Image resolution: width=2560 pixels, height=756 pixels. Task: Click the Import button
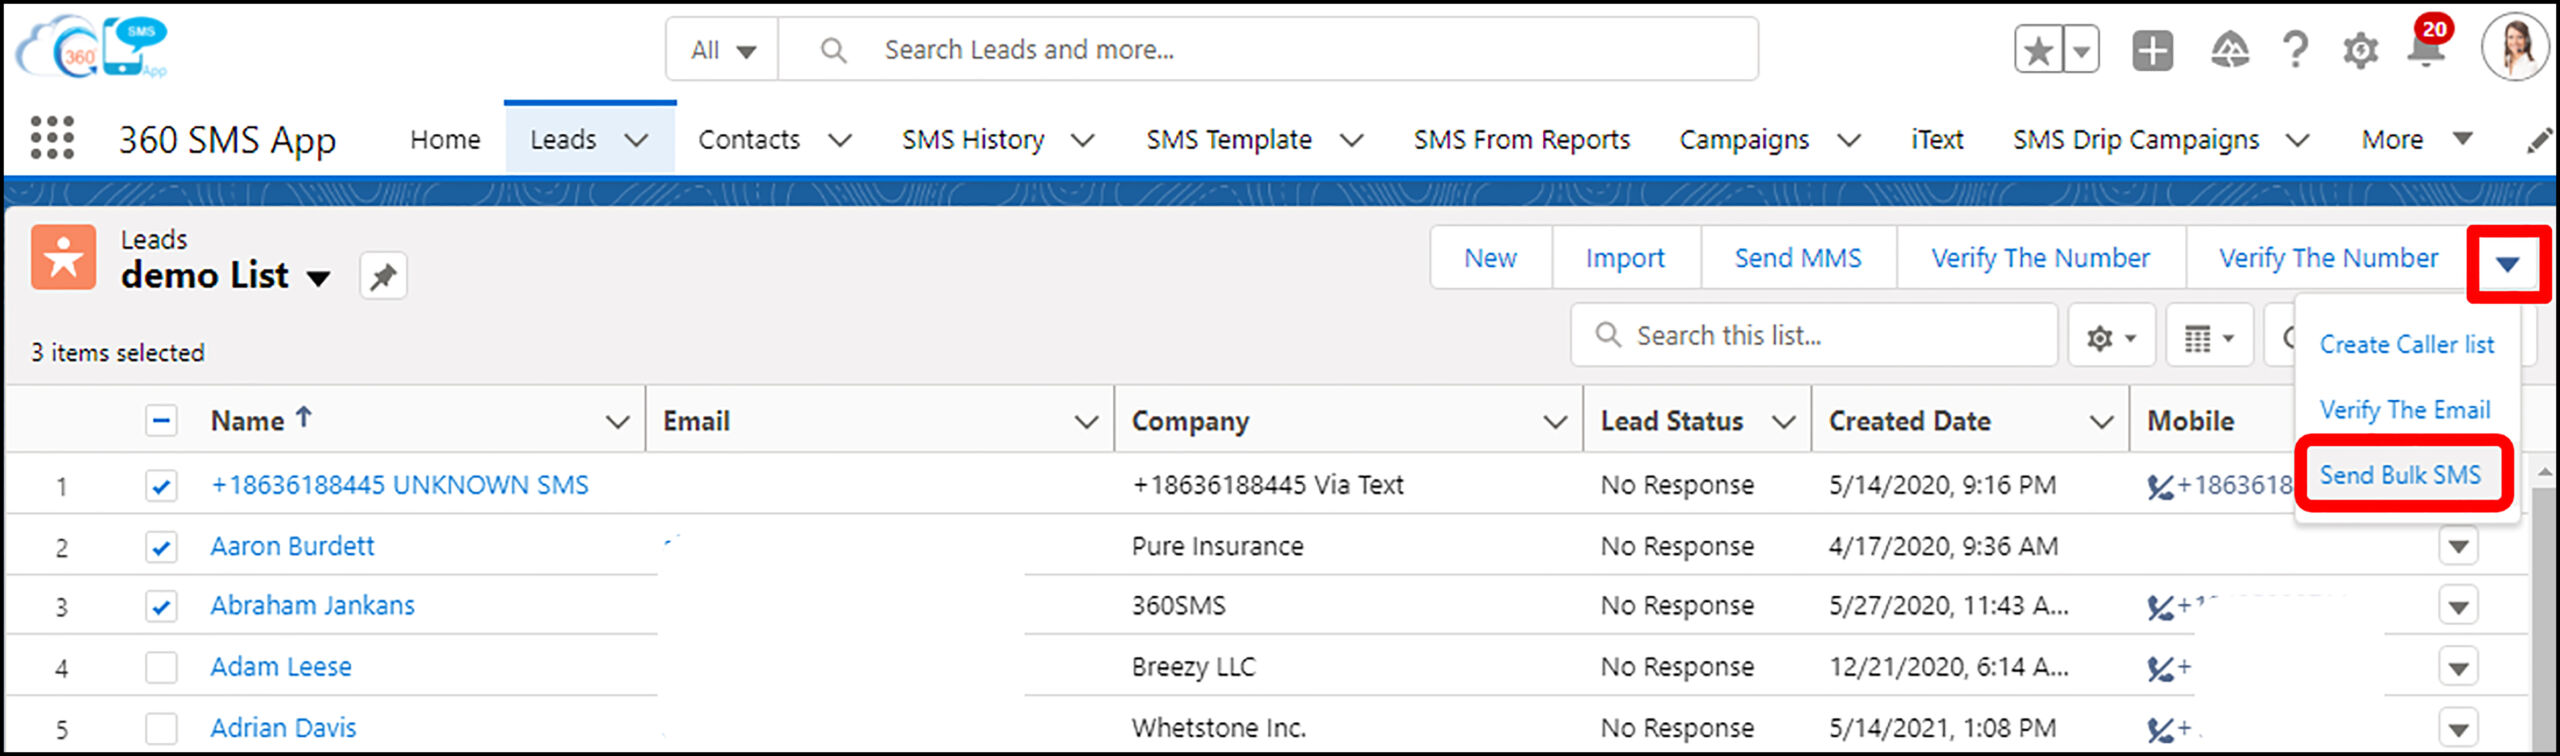1625,258
